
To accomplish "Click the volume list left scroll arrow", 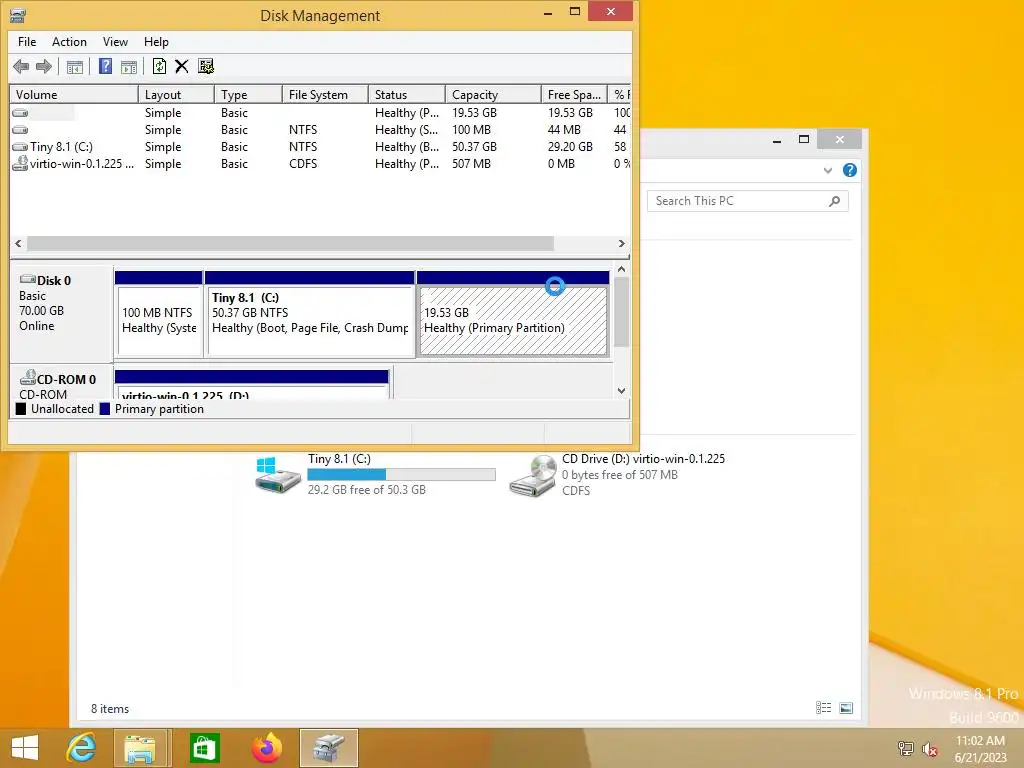I will click(x=18, y=244).
